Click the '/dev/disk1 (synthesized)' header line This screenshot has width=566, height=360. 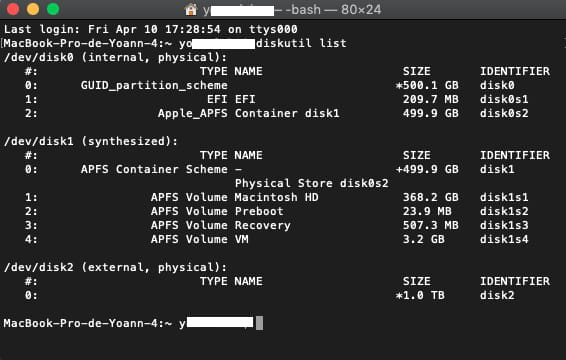point(91,141)
